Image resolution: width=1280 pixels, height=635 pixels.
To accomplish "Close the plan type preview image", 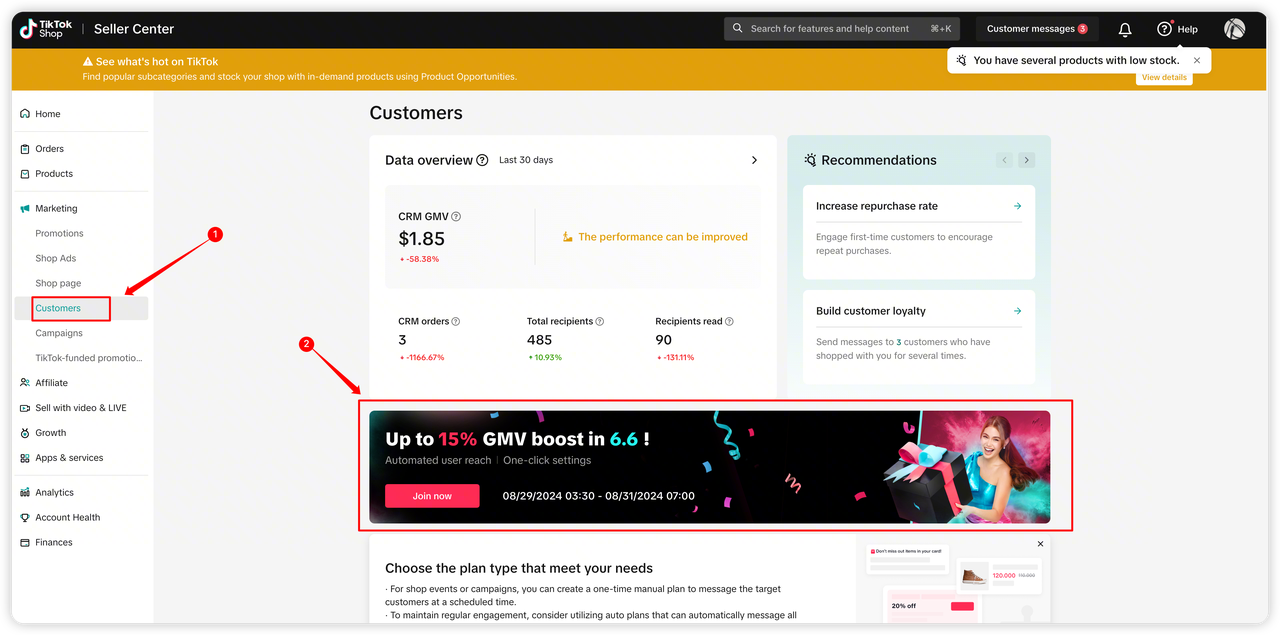I will [x=1040, y=544].
